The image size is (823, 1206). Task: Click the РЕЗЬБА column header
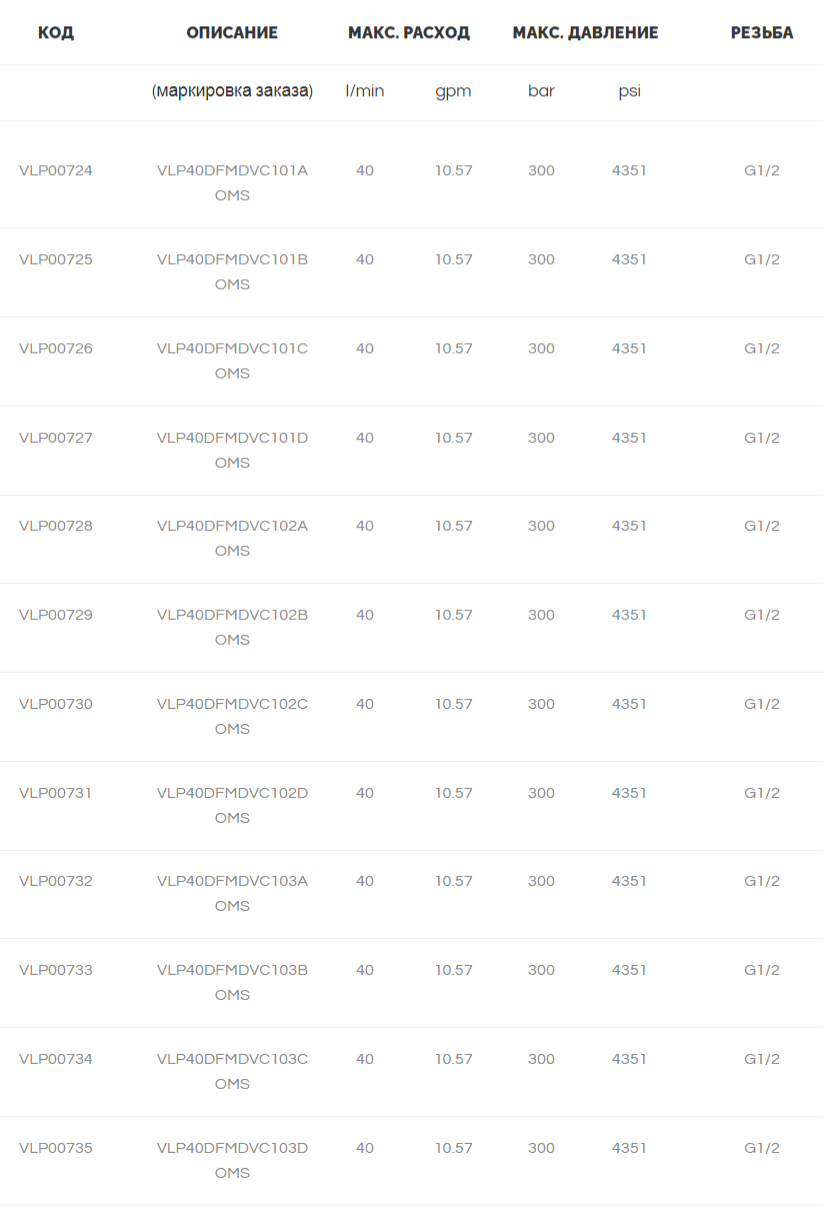point(762,33)
